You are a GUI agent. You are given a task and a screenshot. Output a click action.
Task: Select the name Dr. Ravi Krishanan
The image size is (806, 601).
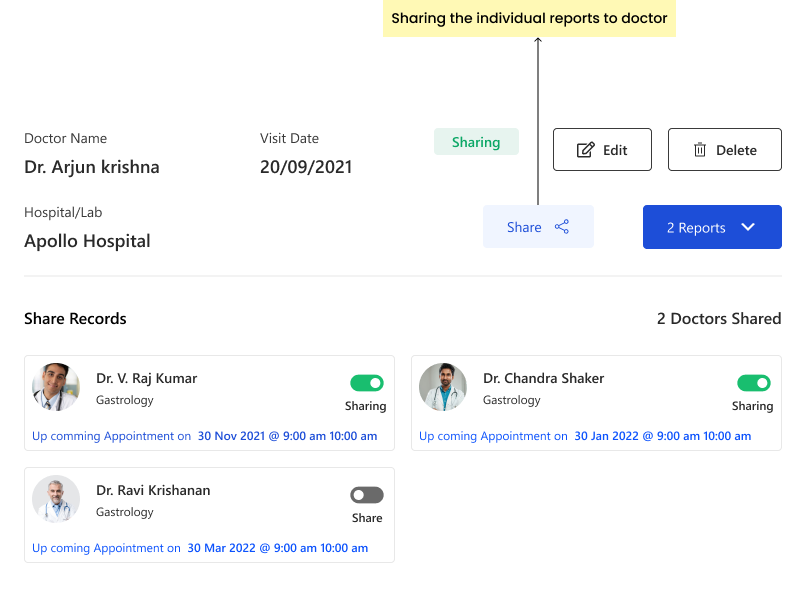click(153, 490)
